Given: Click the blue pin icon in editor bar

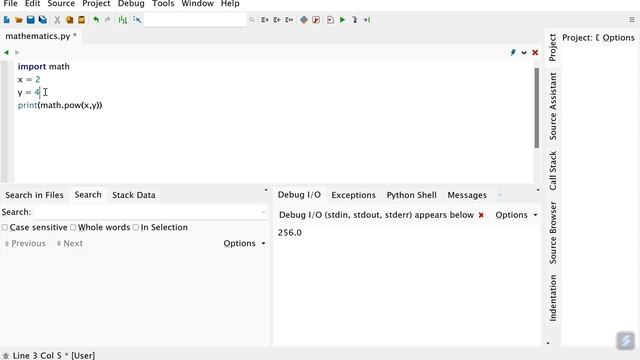Looking at the screenshot, I should (x=513, y=52).
